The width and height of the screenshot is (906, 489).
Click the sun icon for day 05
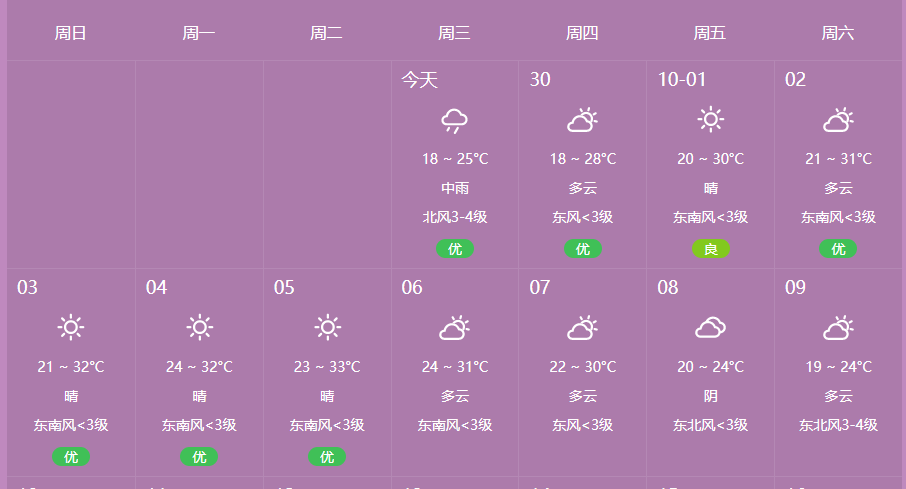[x=327, y=328]
